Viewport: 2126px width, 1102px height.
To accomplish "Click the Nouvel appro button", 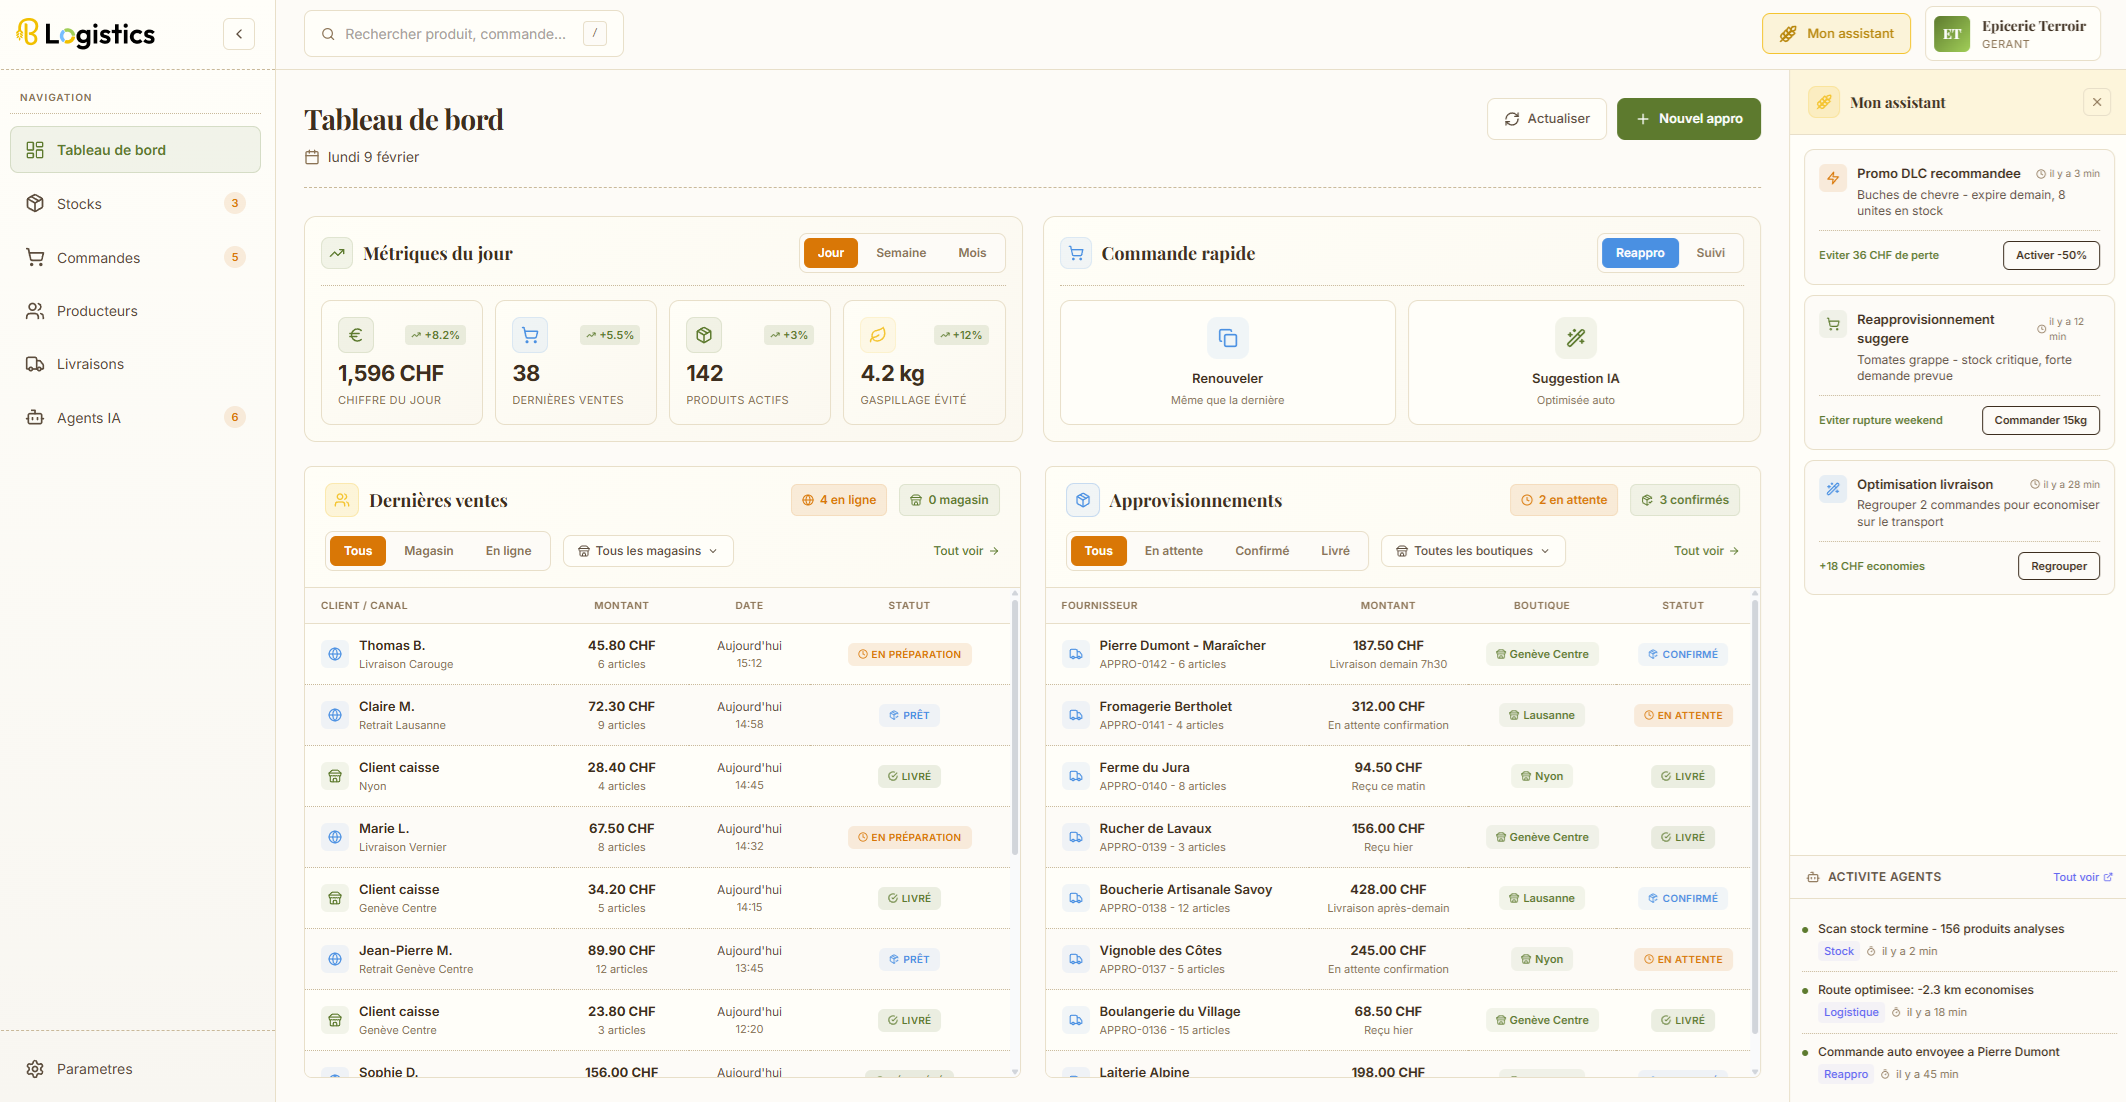I will click(1689, 118).
